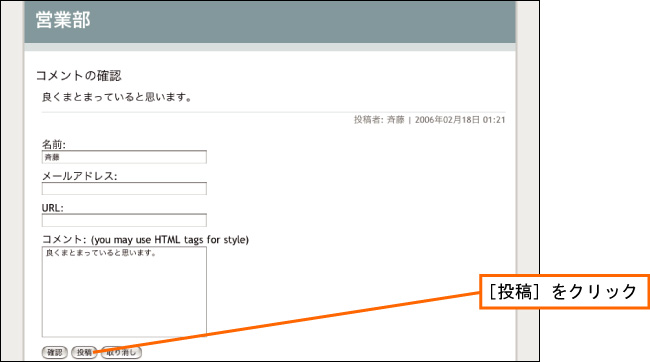This screenshot has height=362, width=650.
Task: Focus the 名前 input field
Action: [x=124, y=157]
